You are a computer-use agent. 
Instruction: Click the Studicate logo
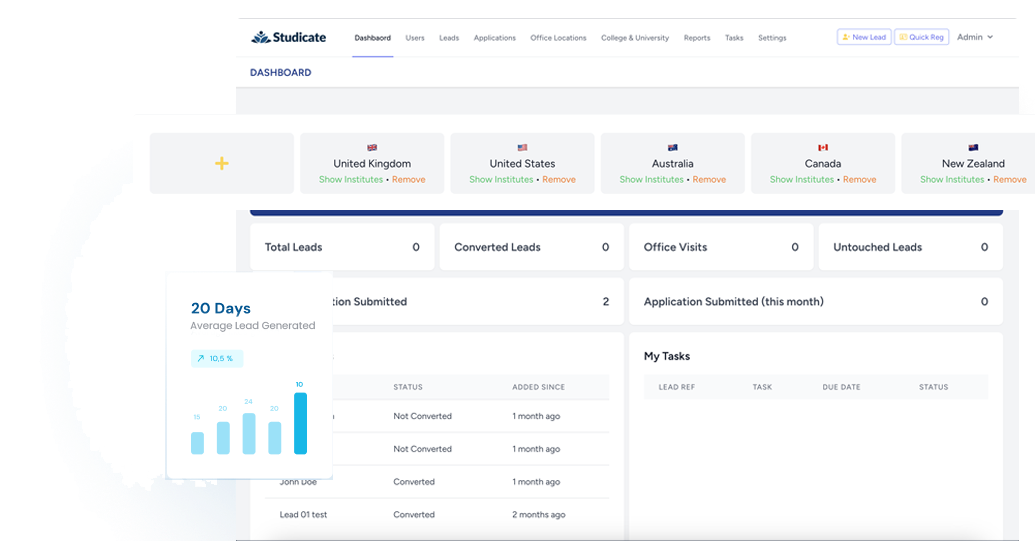pyautogui.click(x=288, y=38)
